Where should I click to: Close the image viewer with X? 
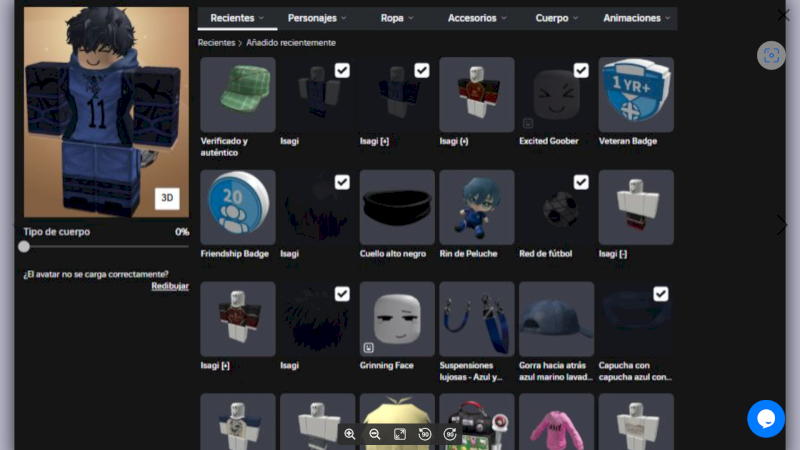(x=783, y=15)
